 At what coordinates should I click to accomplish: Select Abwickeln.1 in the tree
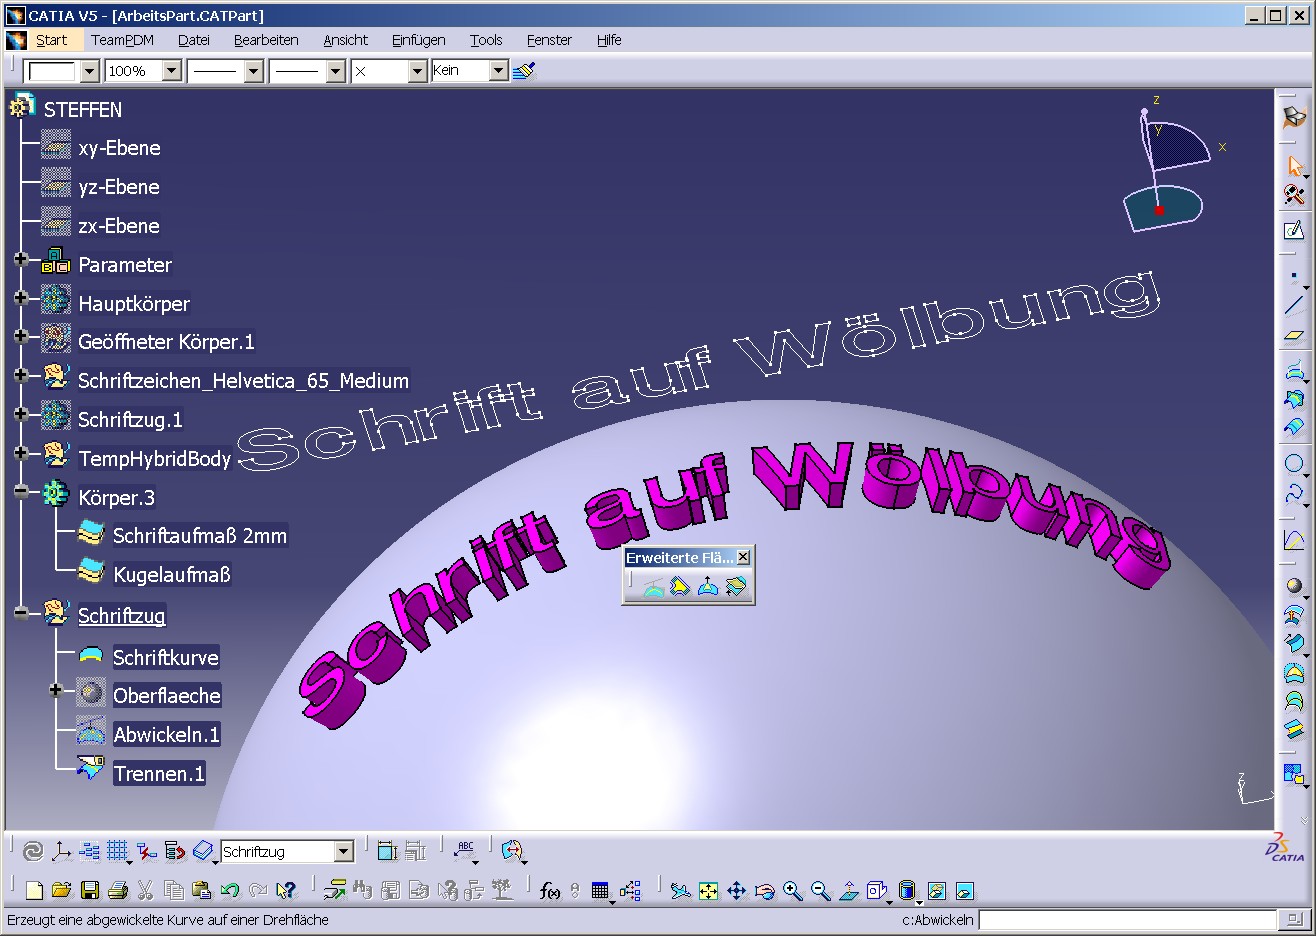[x=166, y=734]
